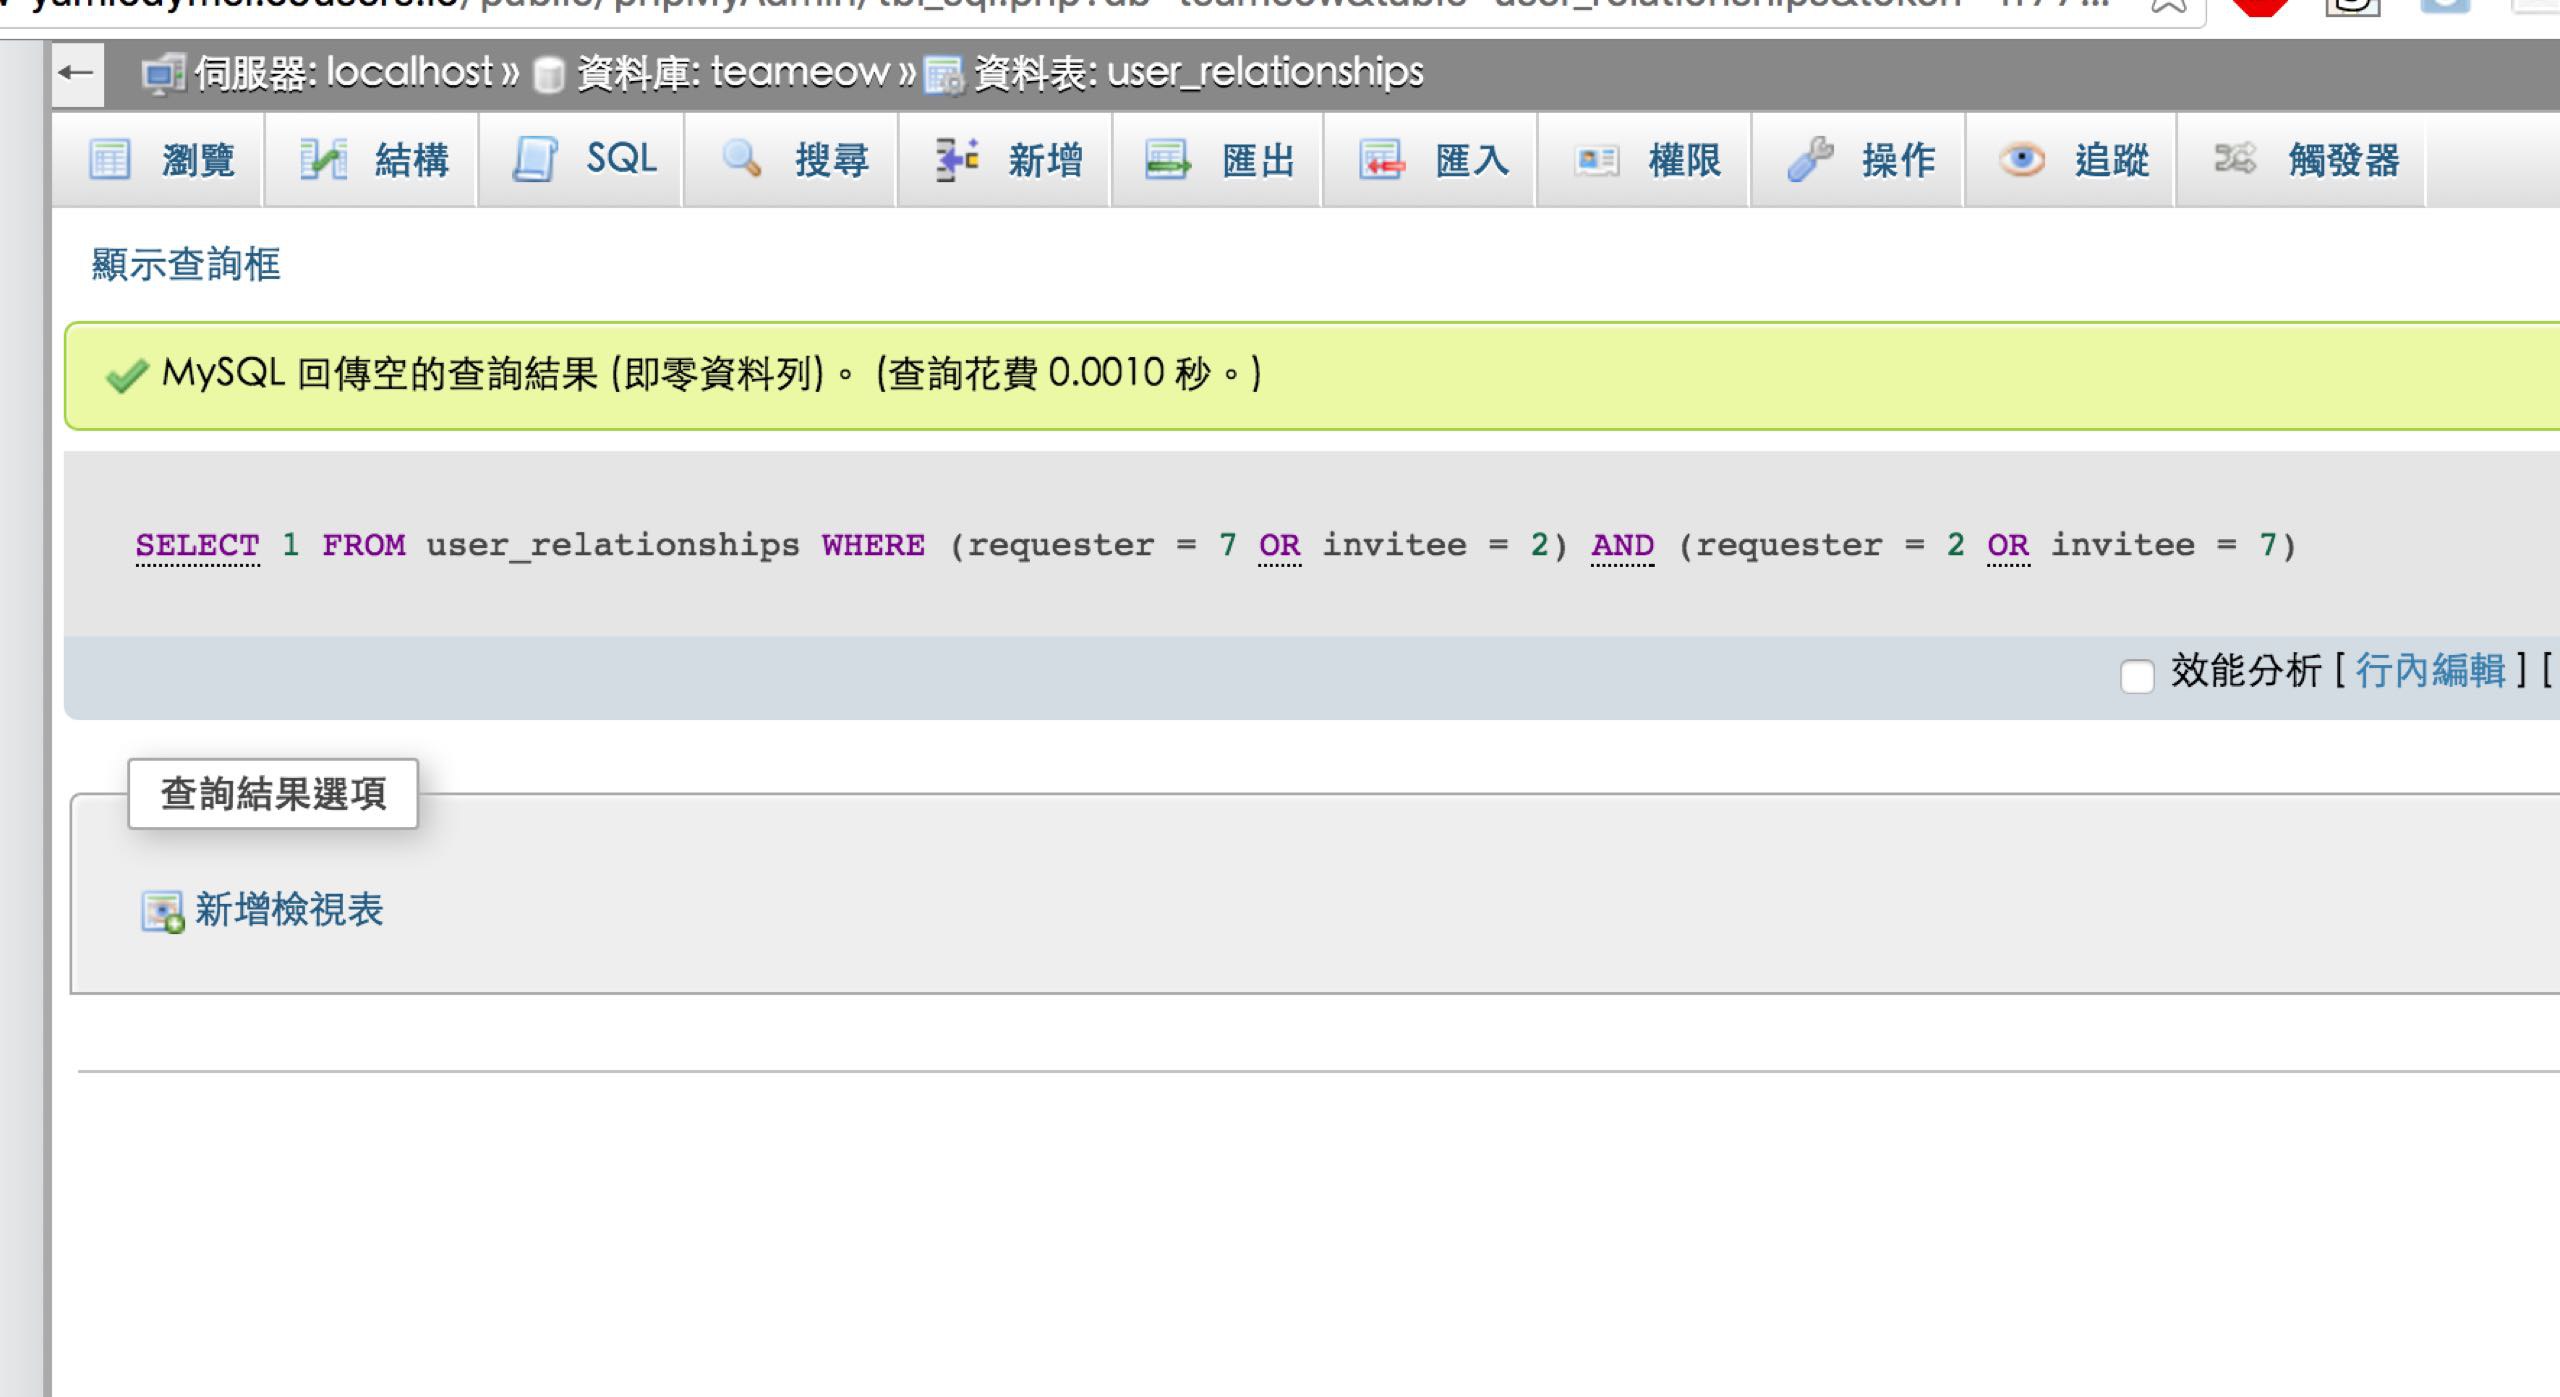Viewport: 2560px width, 1397px height.
Task: Click the 結構 structure tab icon
Action: pyautogui.click(x=323, y=160)
